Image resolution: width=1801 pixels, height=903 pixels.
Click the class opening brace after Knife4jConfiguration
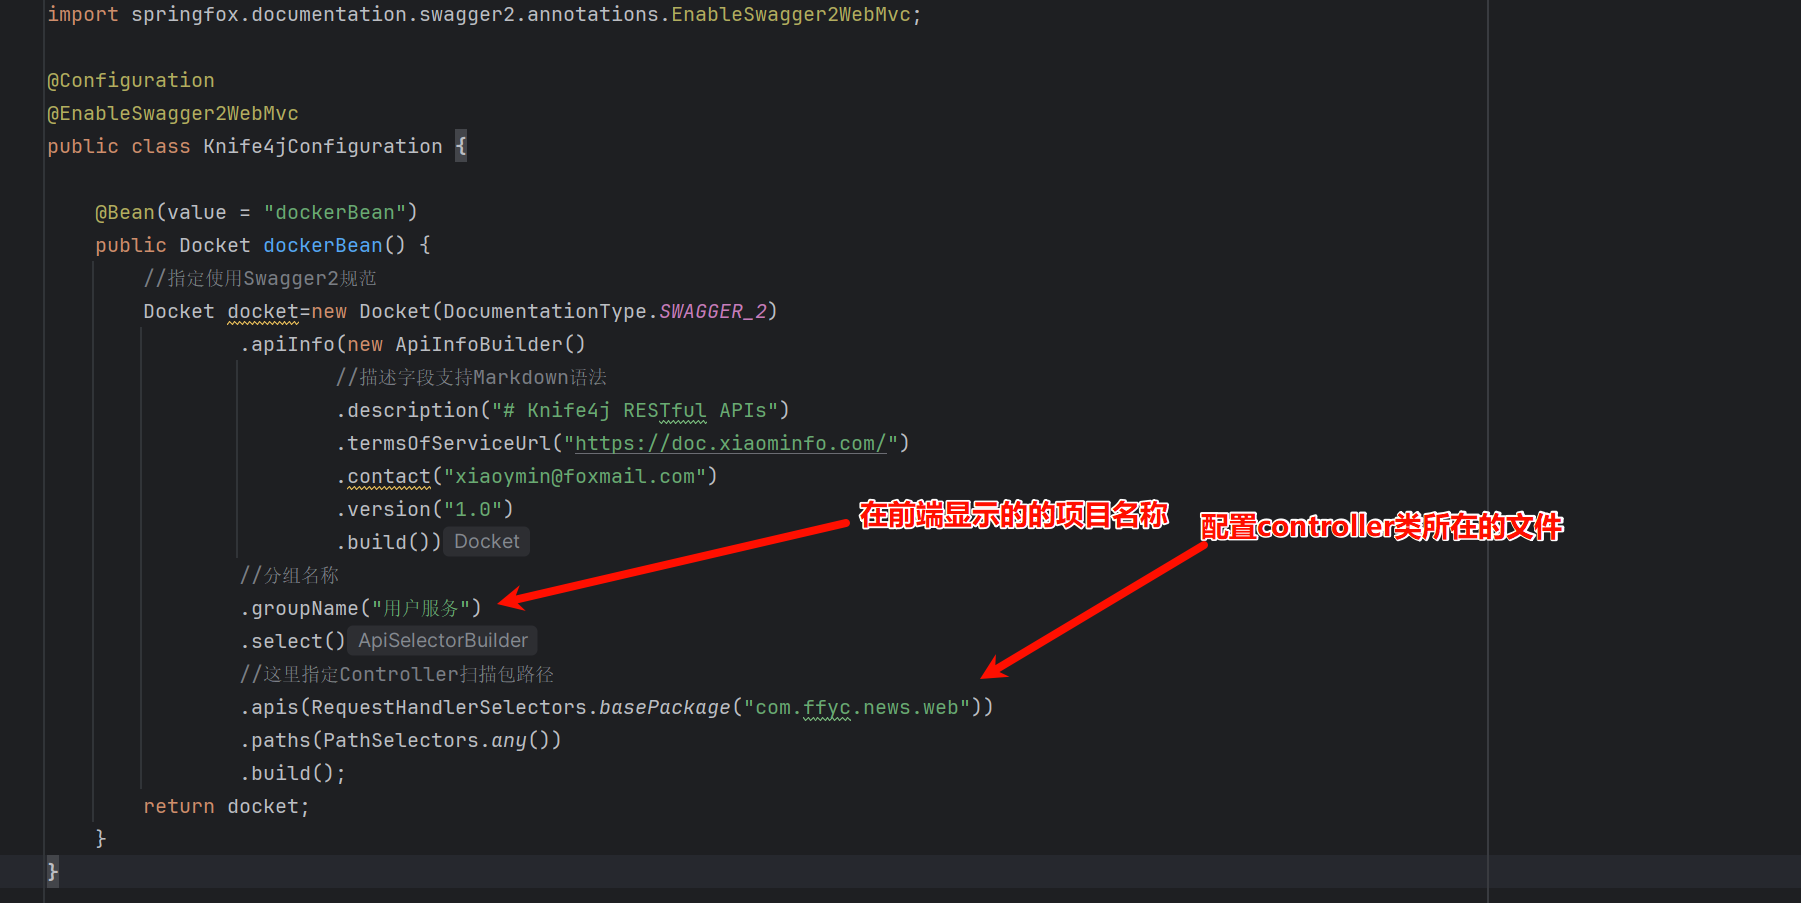tap(461, 146)
